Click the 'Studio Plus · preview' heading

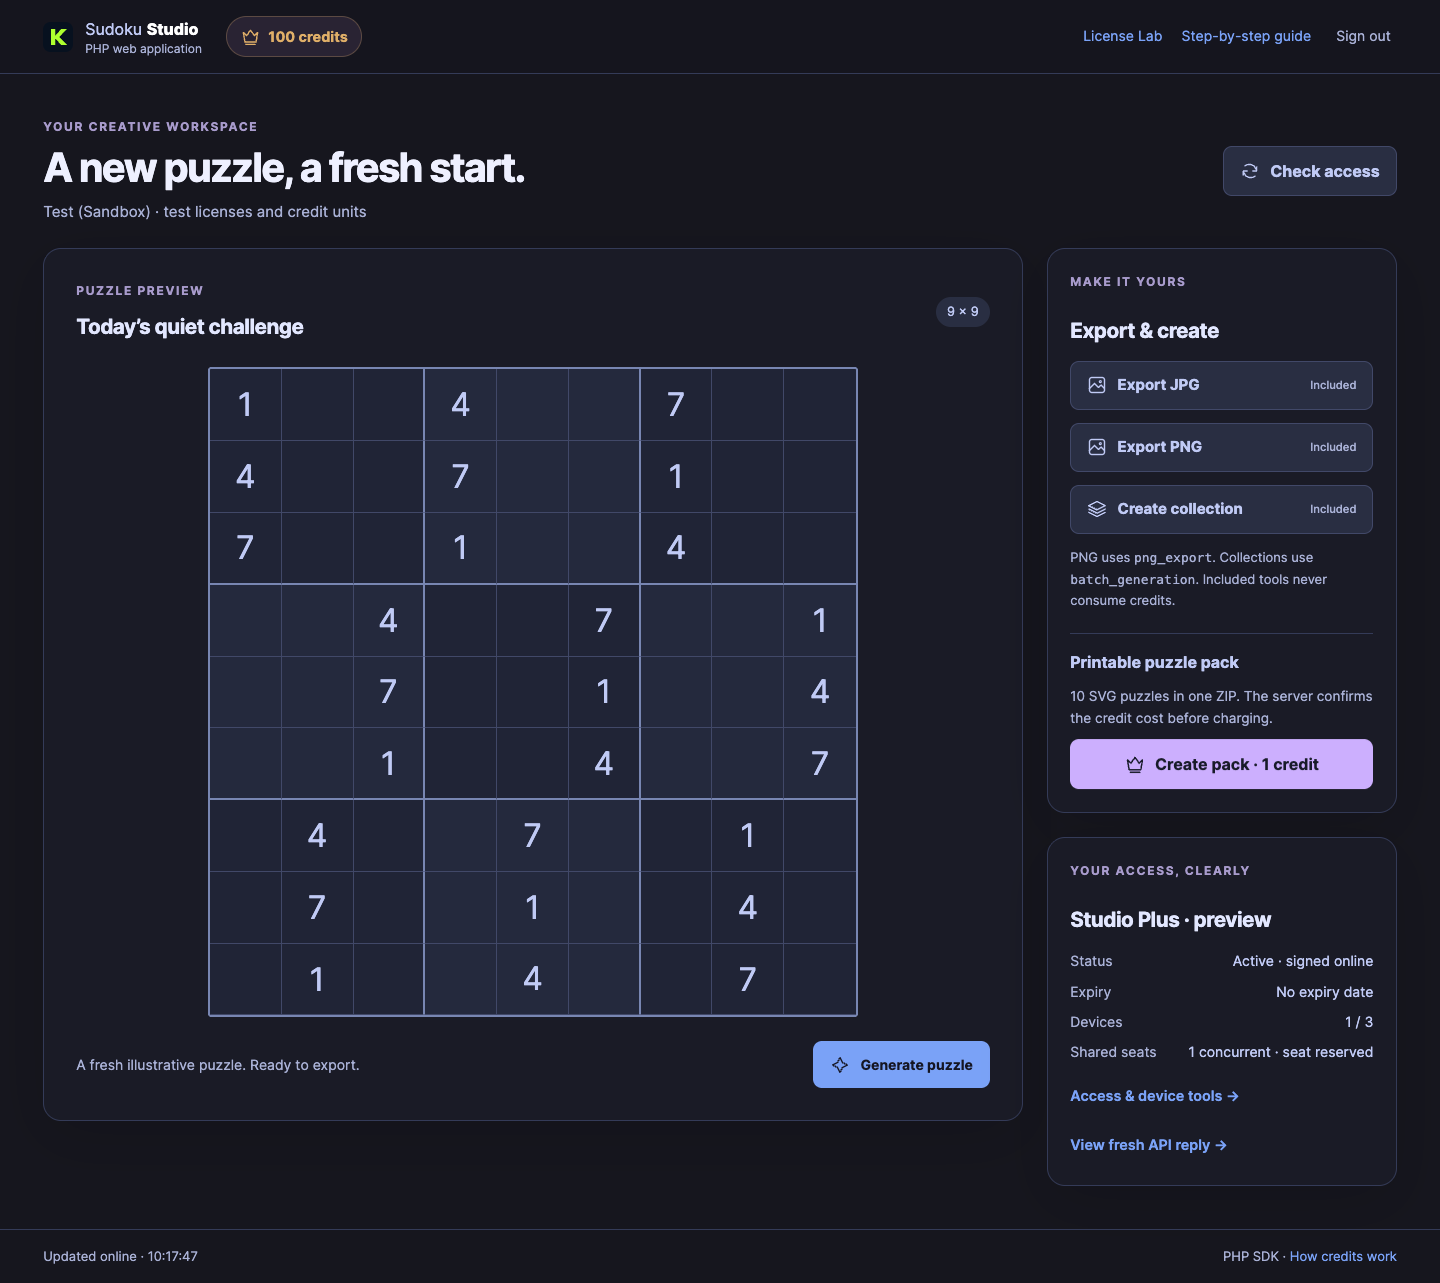1170,920
